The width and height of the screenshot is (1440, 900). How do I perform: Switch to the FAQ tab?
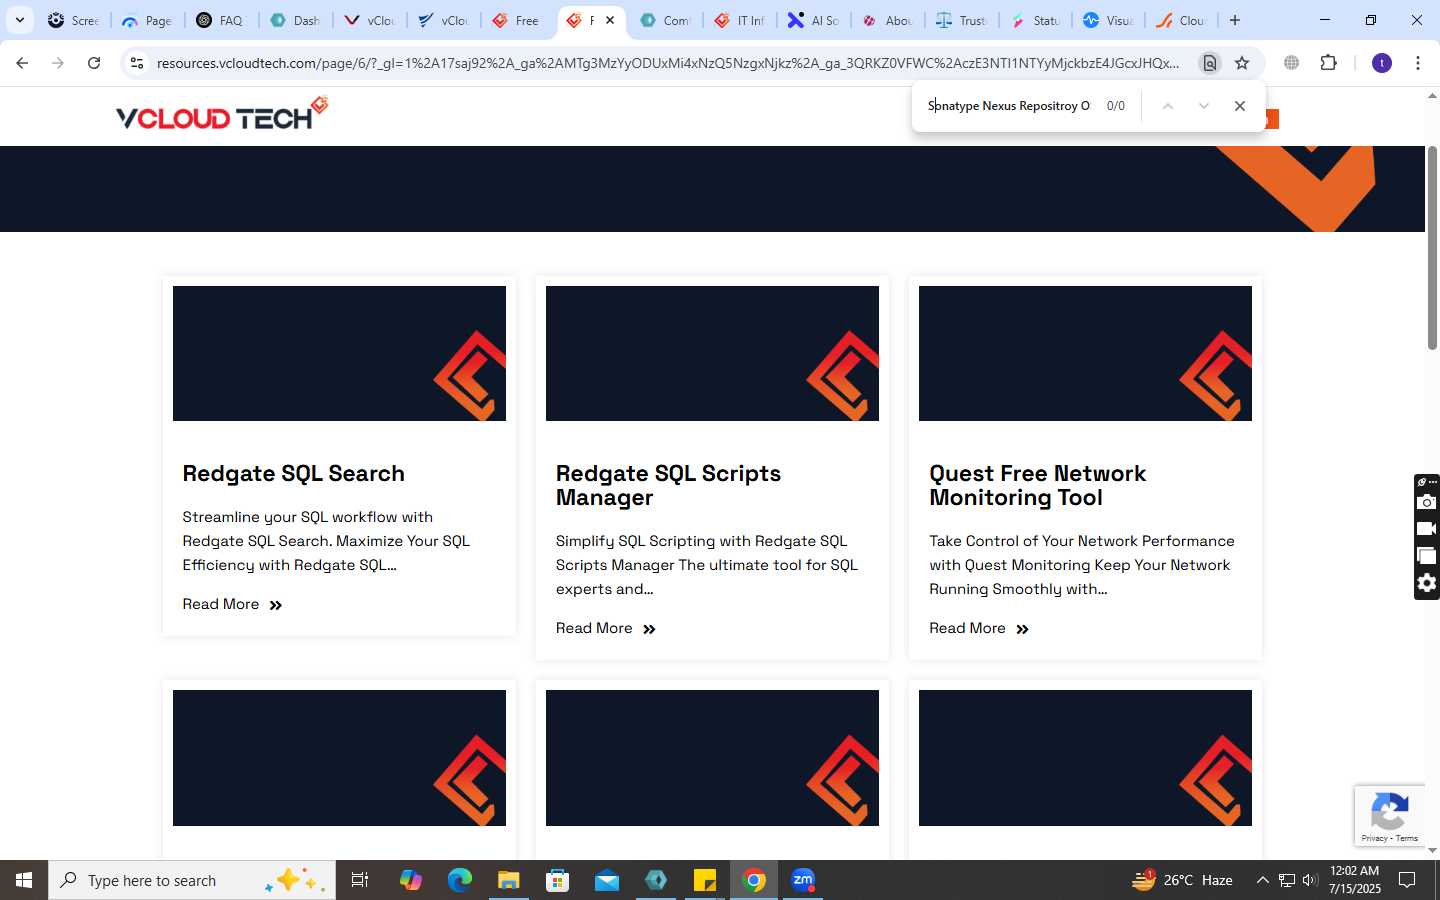tap(222, 20)
